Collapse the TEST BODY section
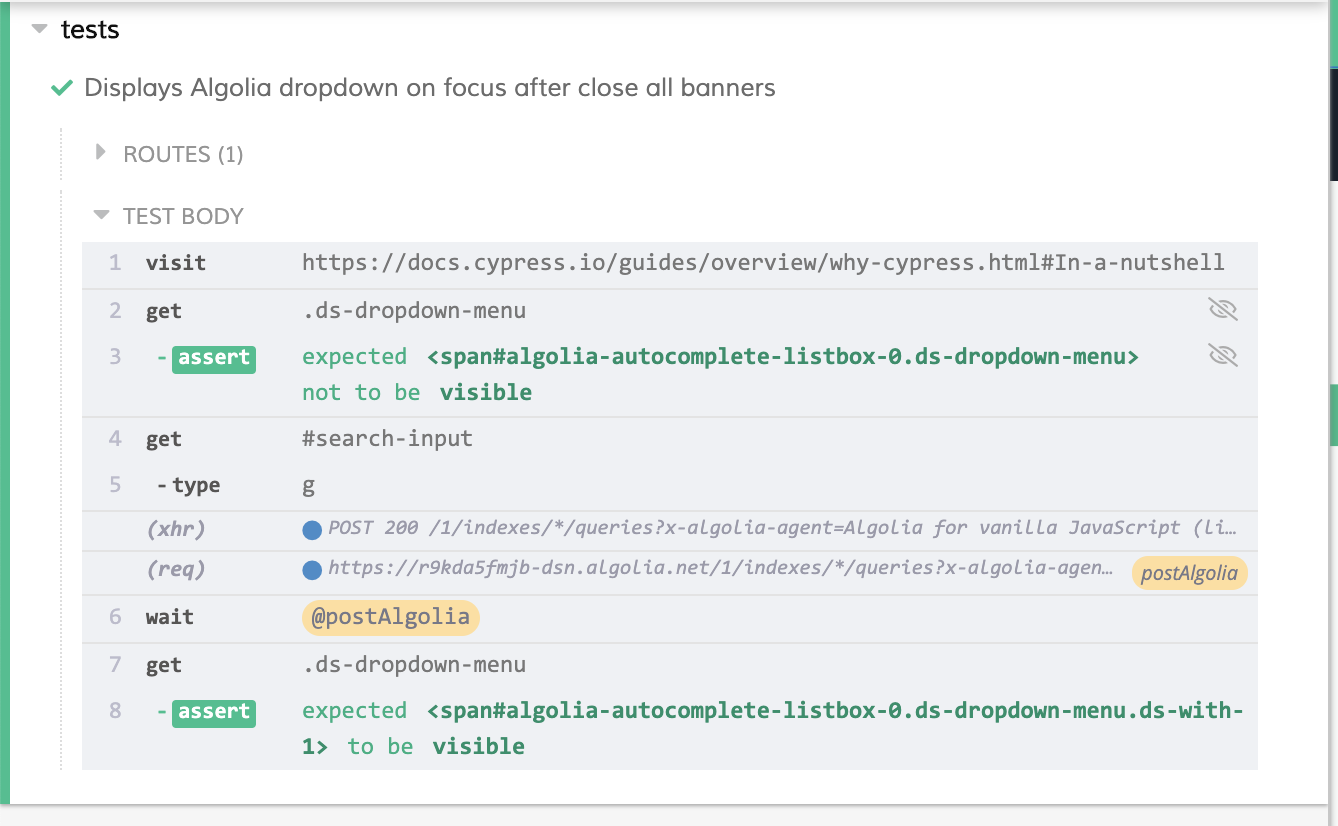 point(100,215)
